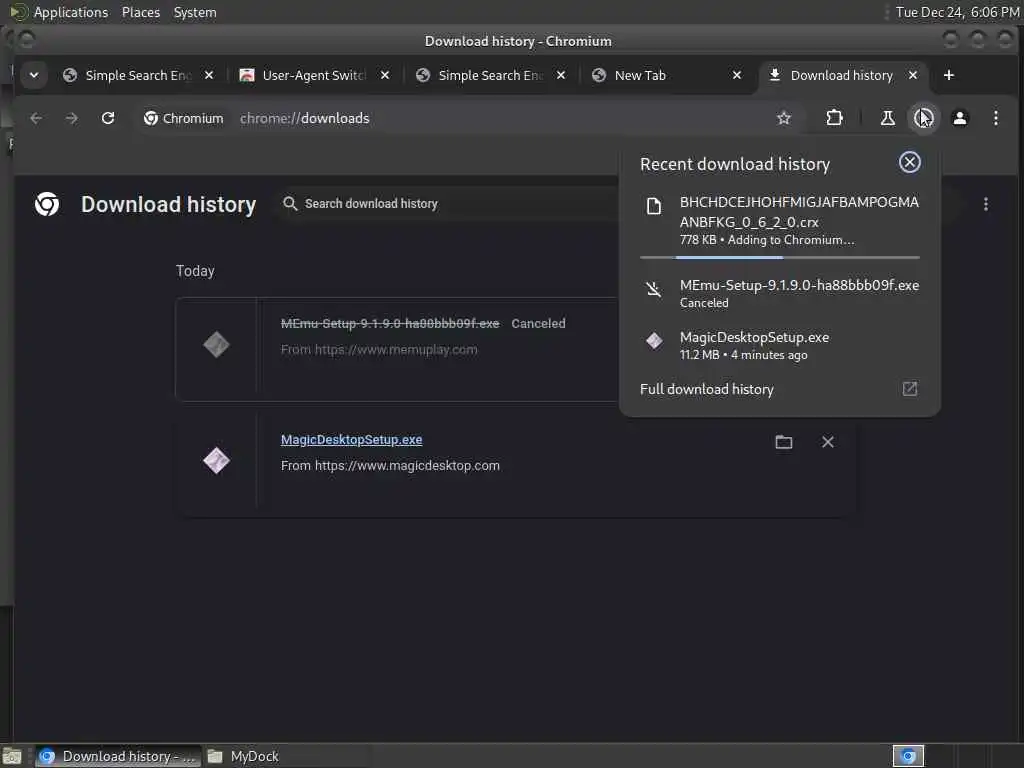Click the From https://www.magicdesktop.com text
The image size is (1024, 768).
click(390, 466)
